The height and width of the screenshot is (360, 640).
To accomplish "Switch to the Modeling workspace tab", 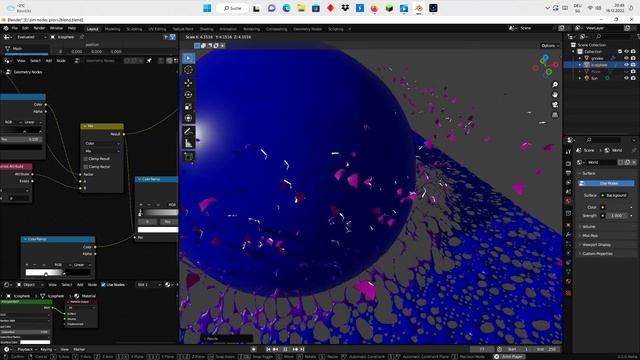I will [x=113, y=29].
